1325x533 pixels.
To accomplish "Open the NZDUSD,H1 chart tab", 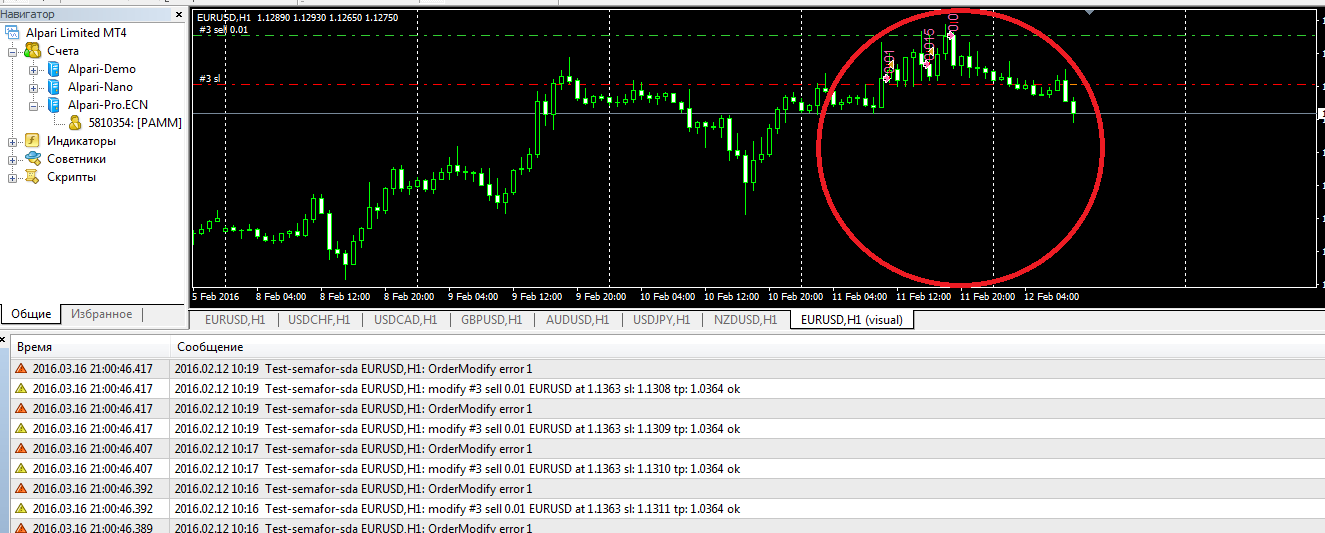I will click(745, 320).
